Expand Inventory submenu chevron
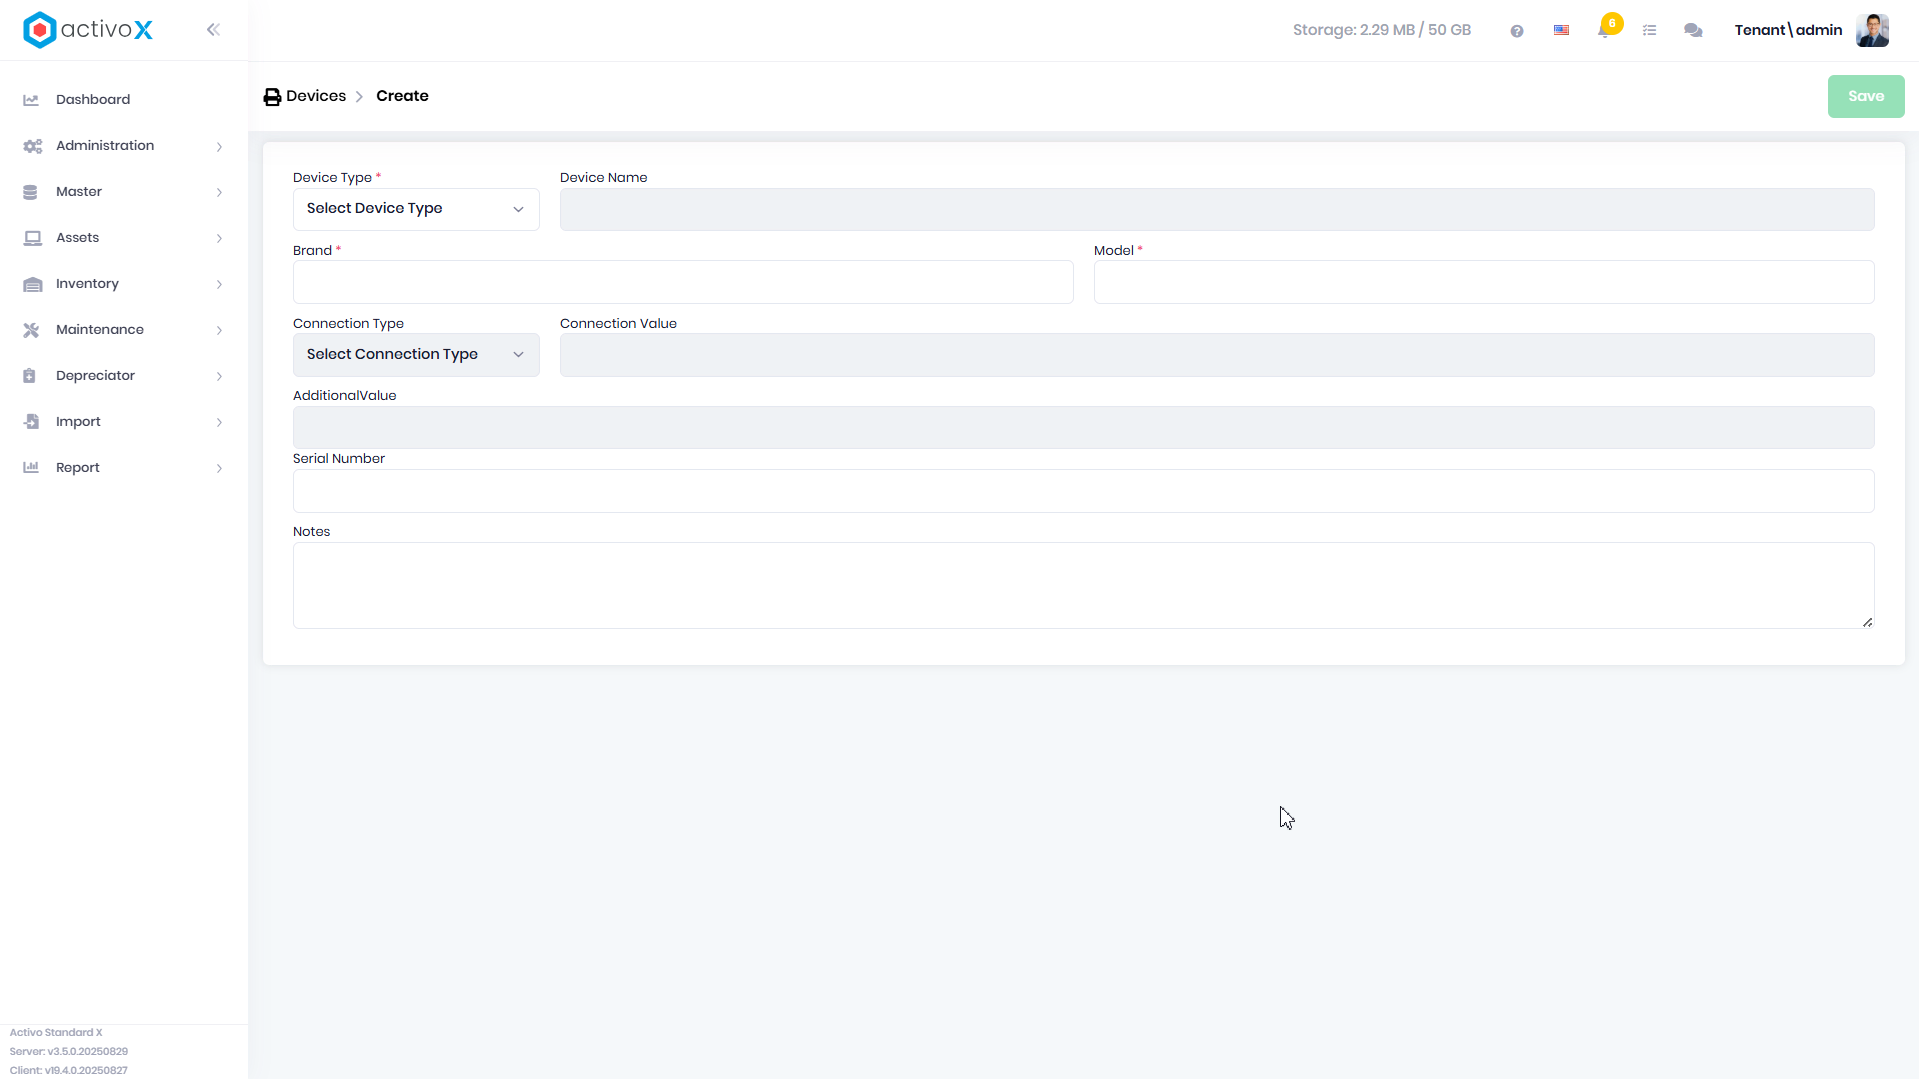Screen dimensions: 1919x1079 point(219,285)
